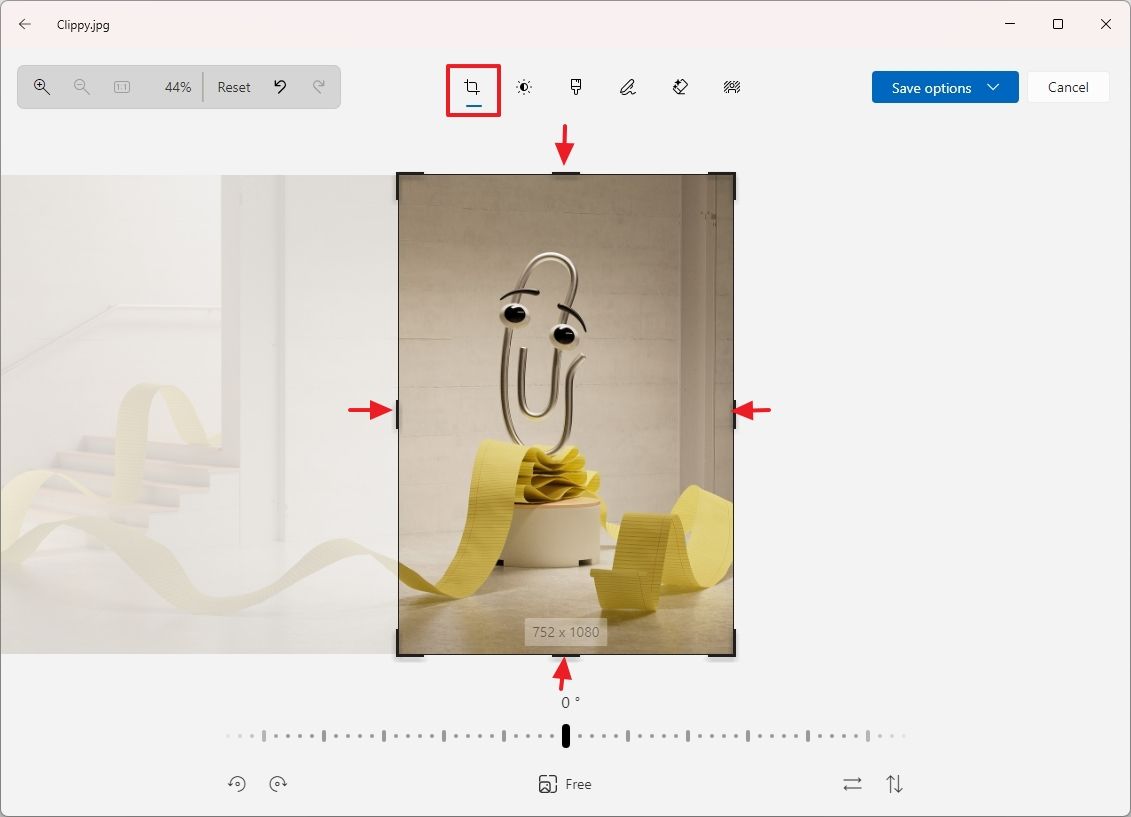This screenshot has height=817, width=1131.
Task: Go back to the photo view
Action: click(24, 24)
